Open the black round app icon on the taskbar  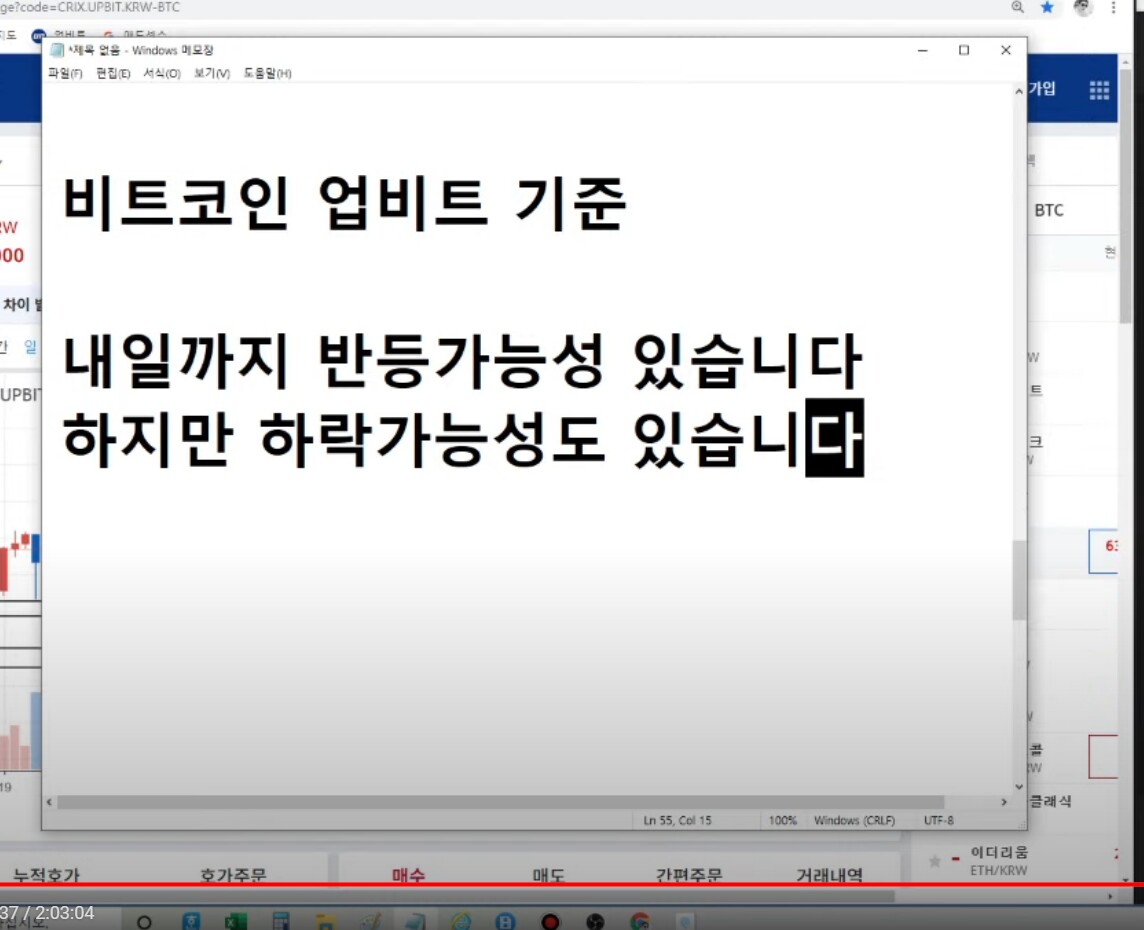click(595, 922)
